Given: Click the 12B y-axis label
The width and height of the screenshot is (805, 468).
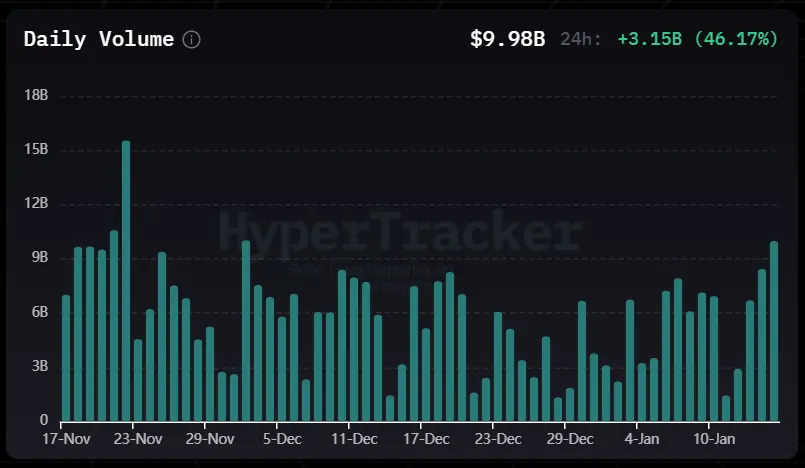Looking at the screenshot, I should (x=36, y=204).
